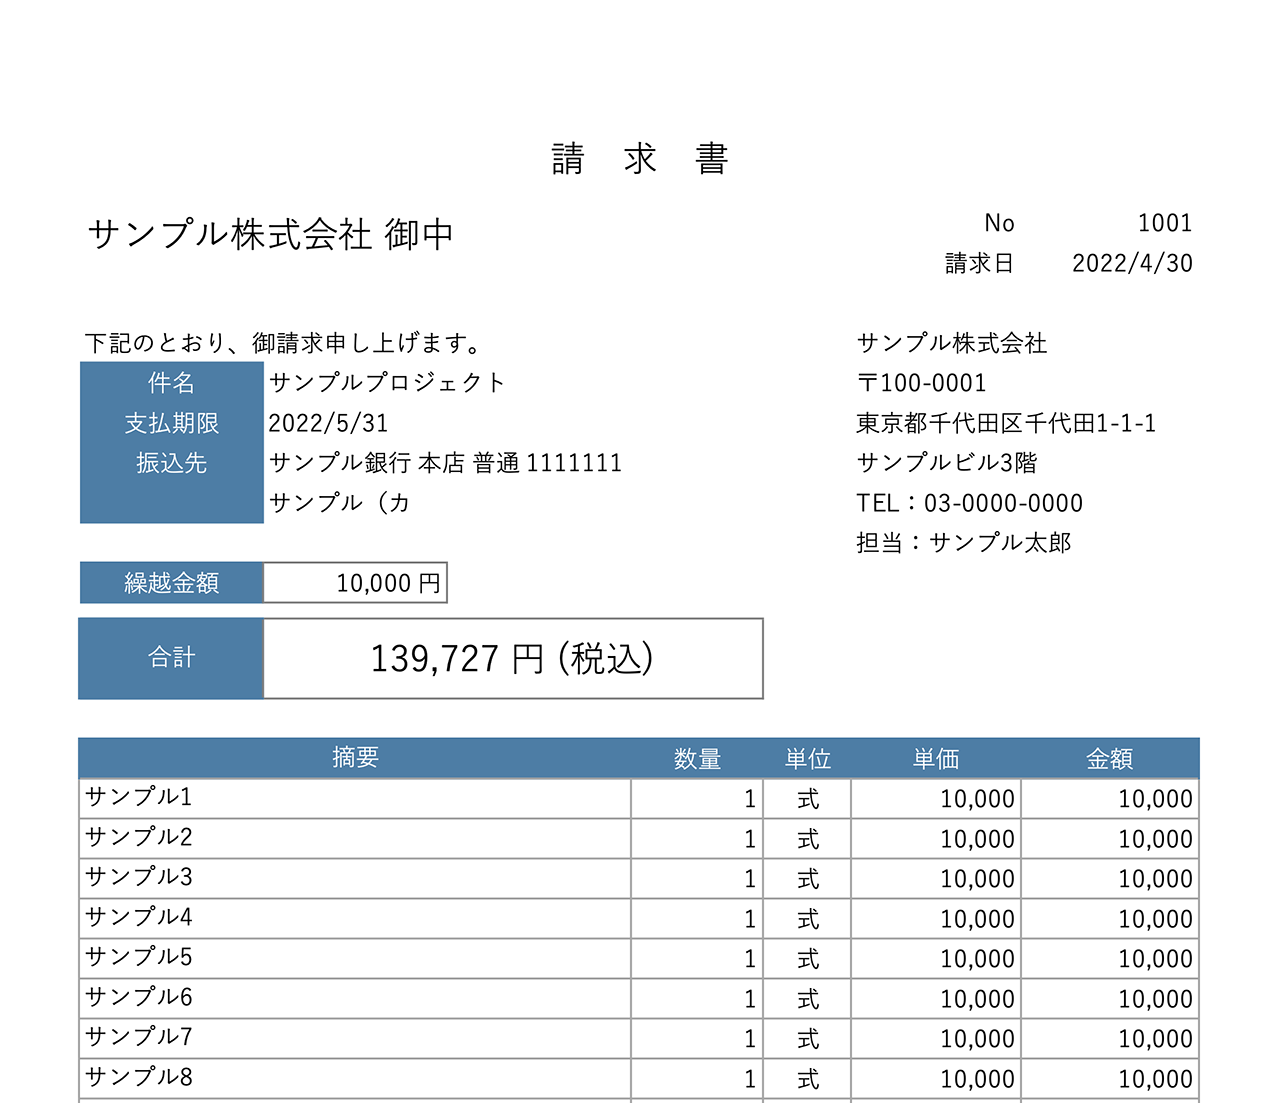Click the 東京都千代田区千代田1-1-1 address line
Screen dimensions: 1280x1103
point(1005,422)
